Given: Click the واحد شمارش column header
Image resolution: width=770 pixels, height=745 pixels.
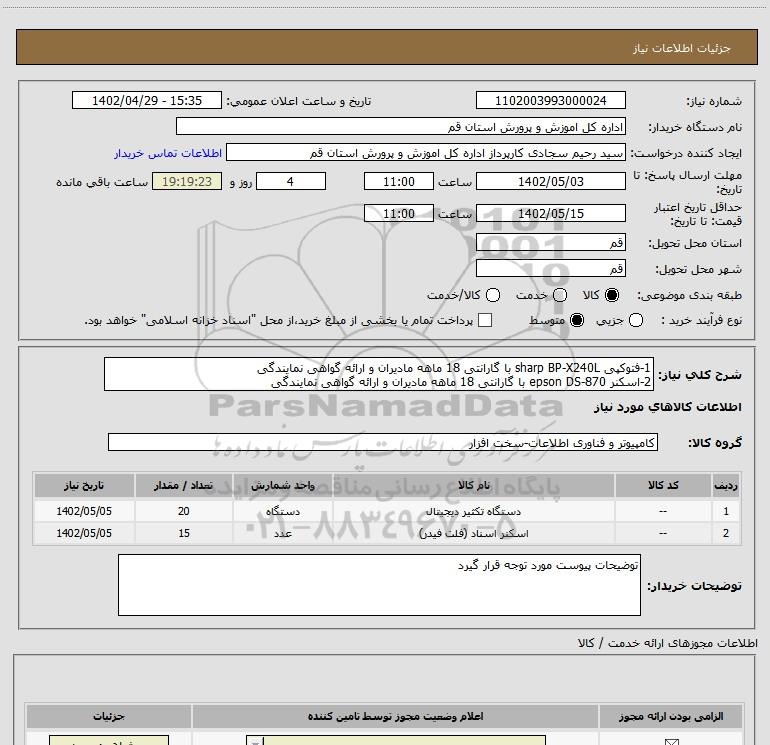Looking at the screenshot, I should pyautogui.click(x=283, y=486).
